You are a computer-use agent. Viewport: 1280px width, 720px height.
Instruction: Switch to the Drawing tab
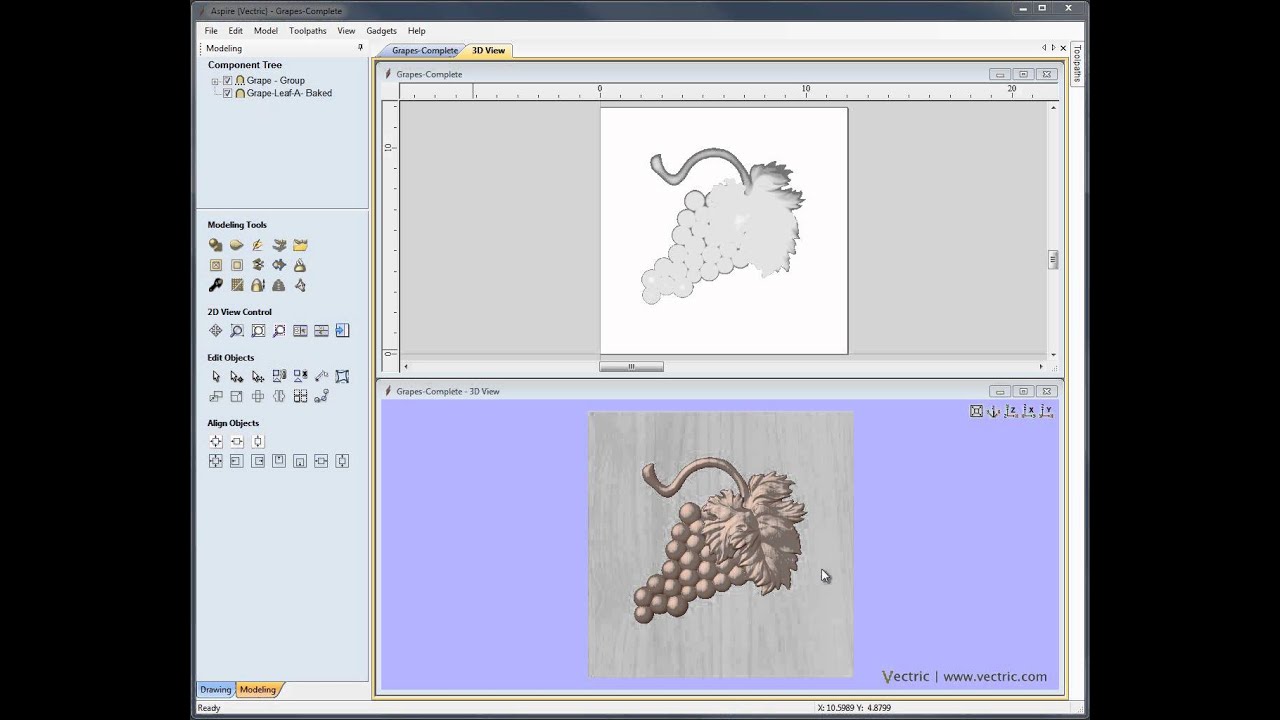[215, 689]
